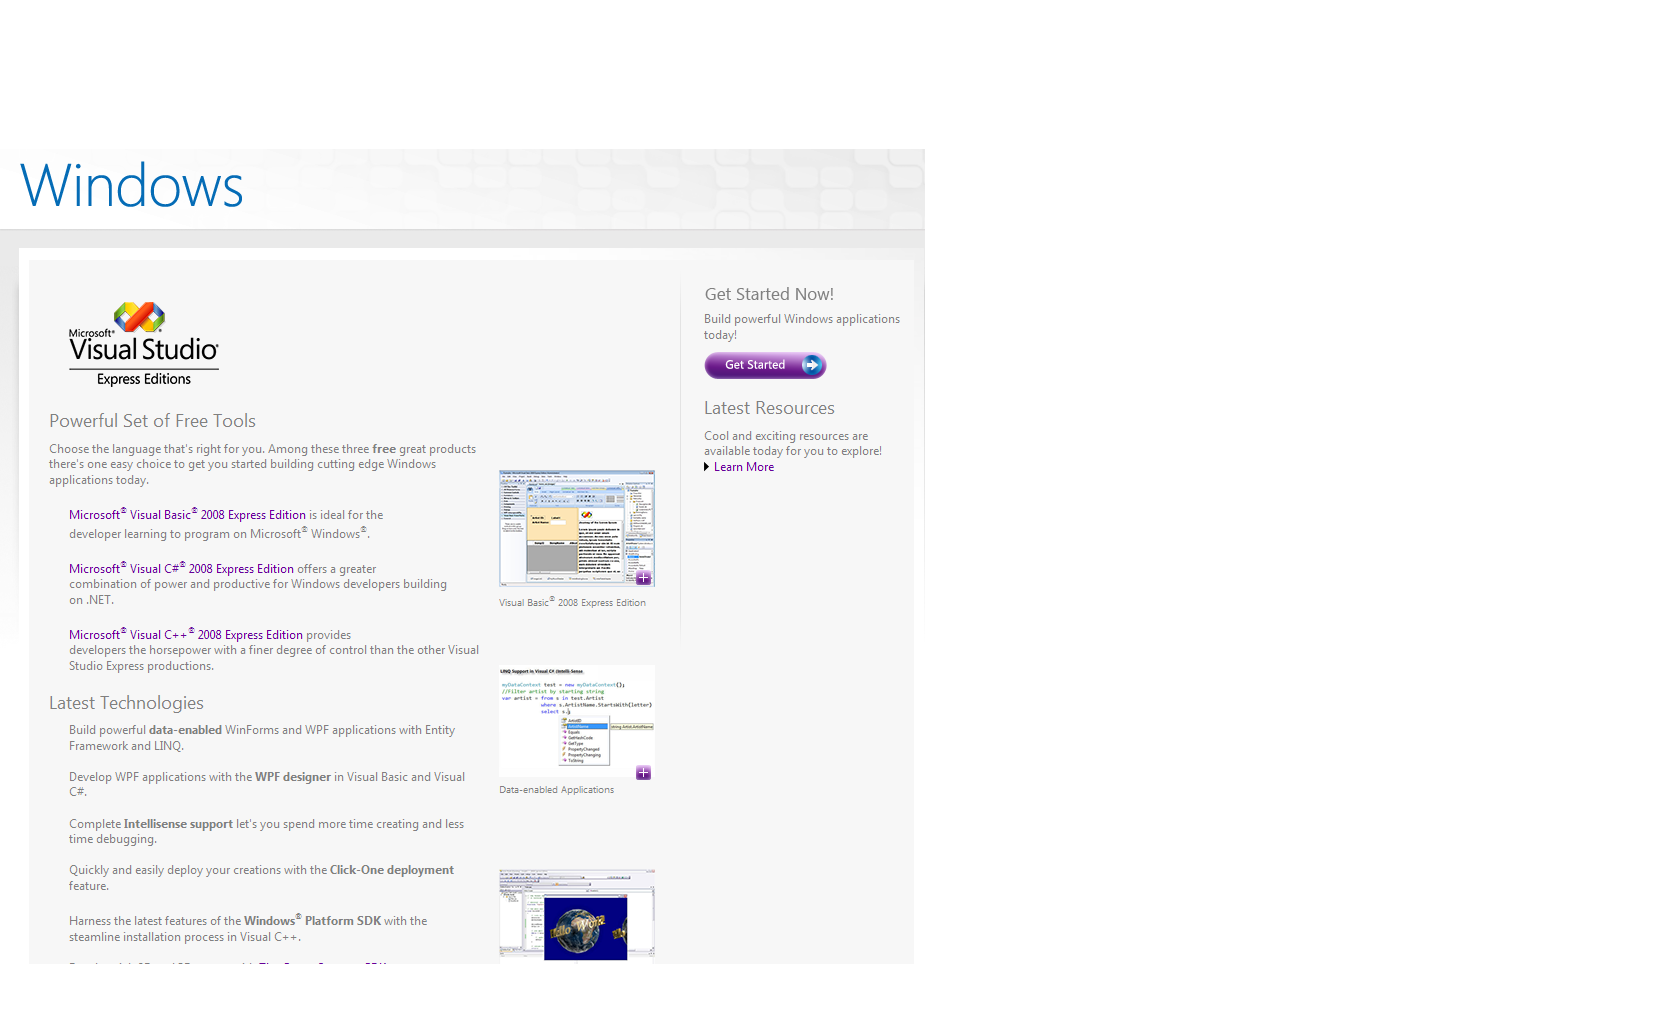Click the plus icon on Visual Basic screenshot
1680x1024 pixels.
[643, 578]
